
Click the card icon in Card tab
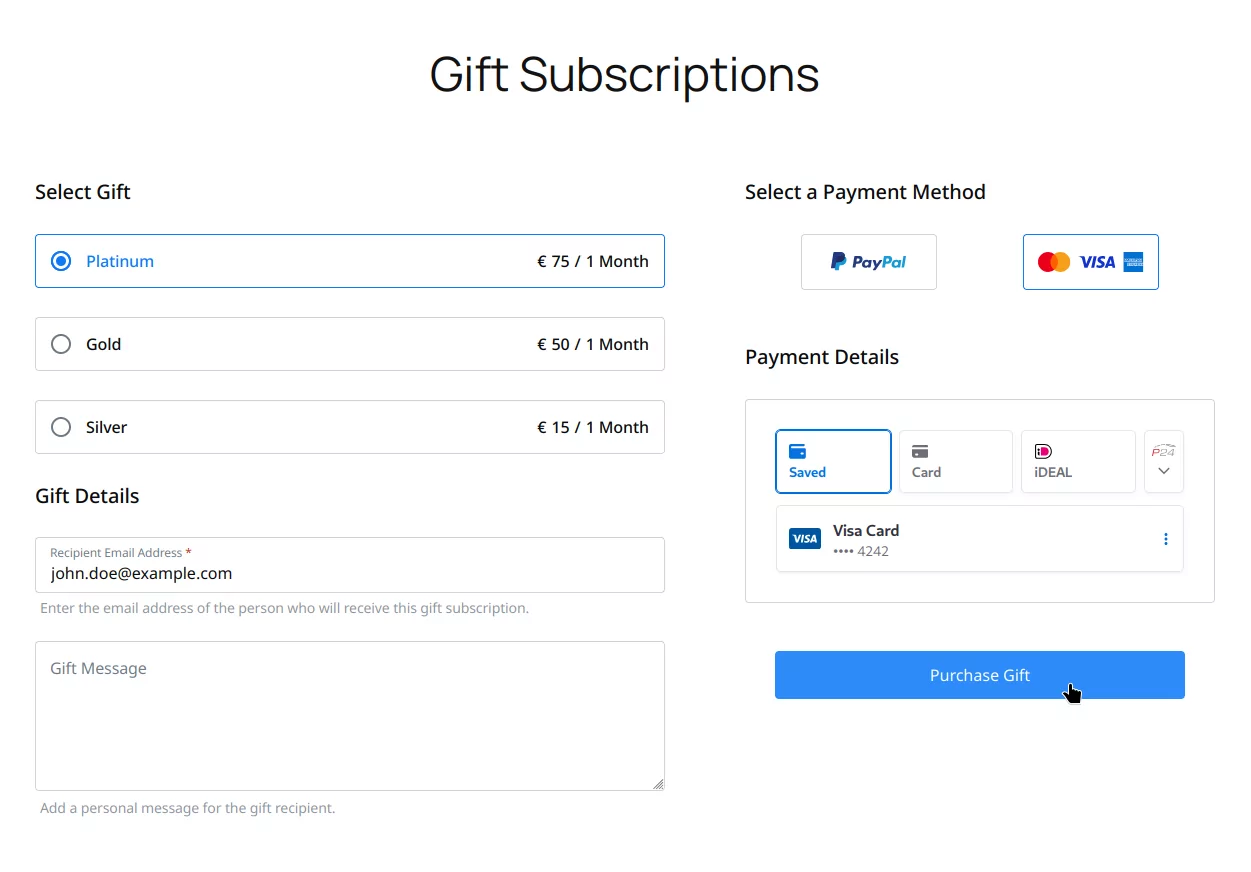(921, 452)
